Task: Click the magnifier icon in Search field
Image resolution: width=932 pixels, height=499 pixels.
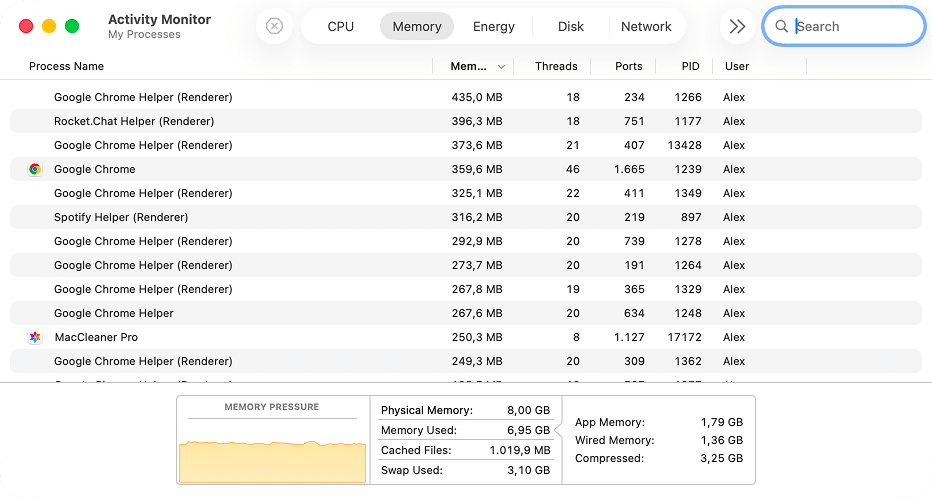Action: [782, 26]
